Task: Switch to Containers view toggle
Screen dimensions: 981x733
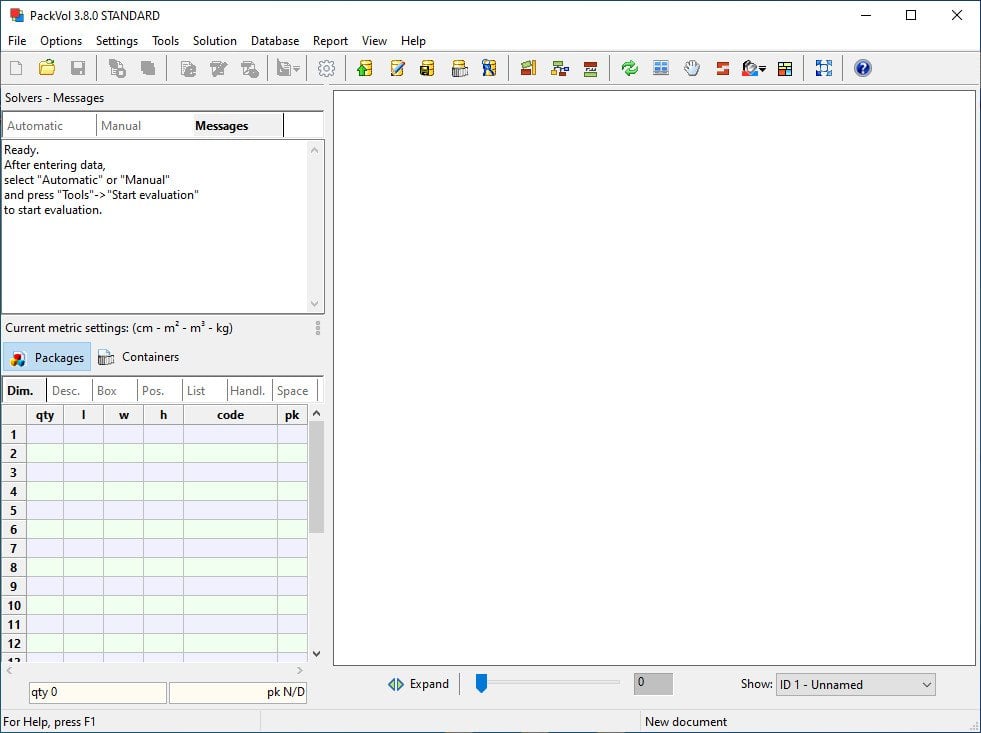Action: tap(138, 357)
